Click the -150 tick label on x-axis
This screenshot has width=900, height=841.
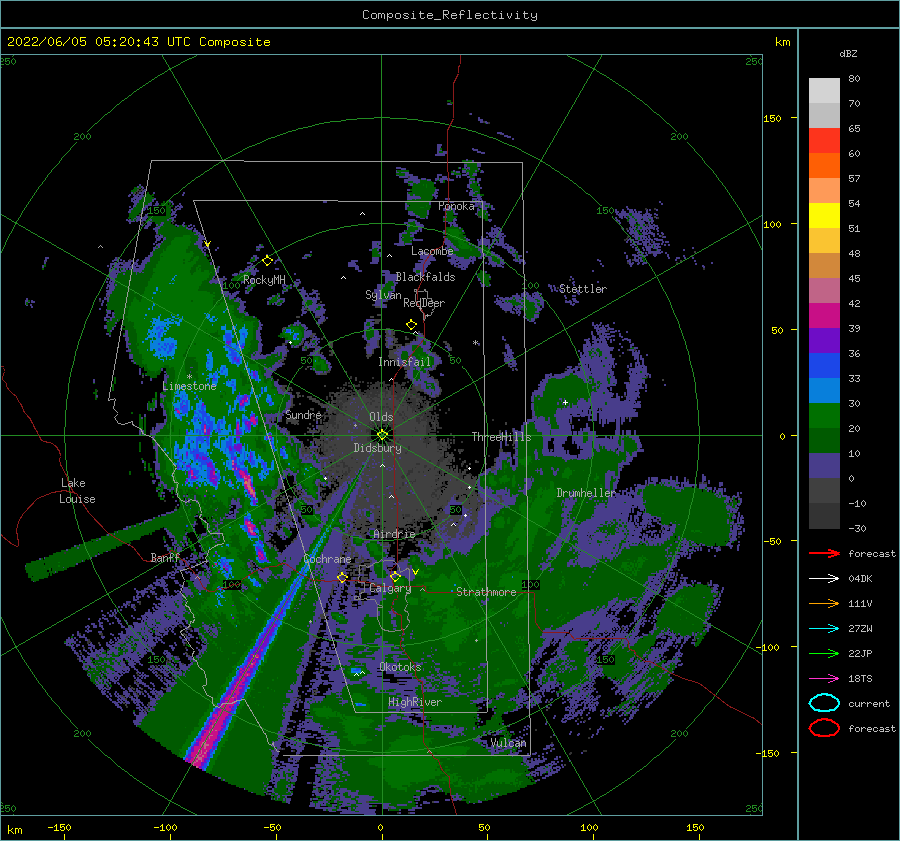(x=59, y=827)
